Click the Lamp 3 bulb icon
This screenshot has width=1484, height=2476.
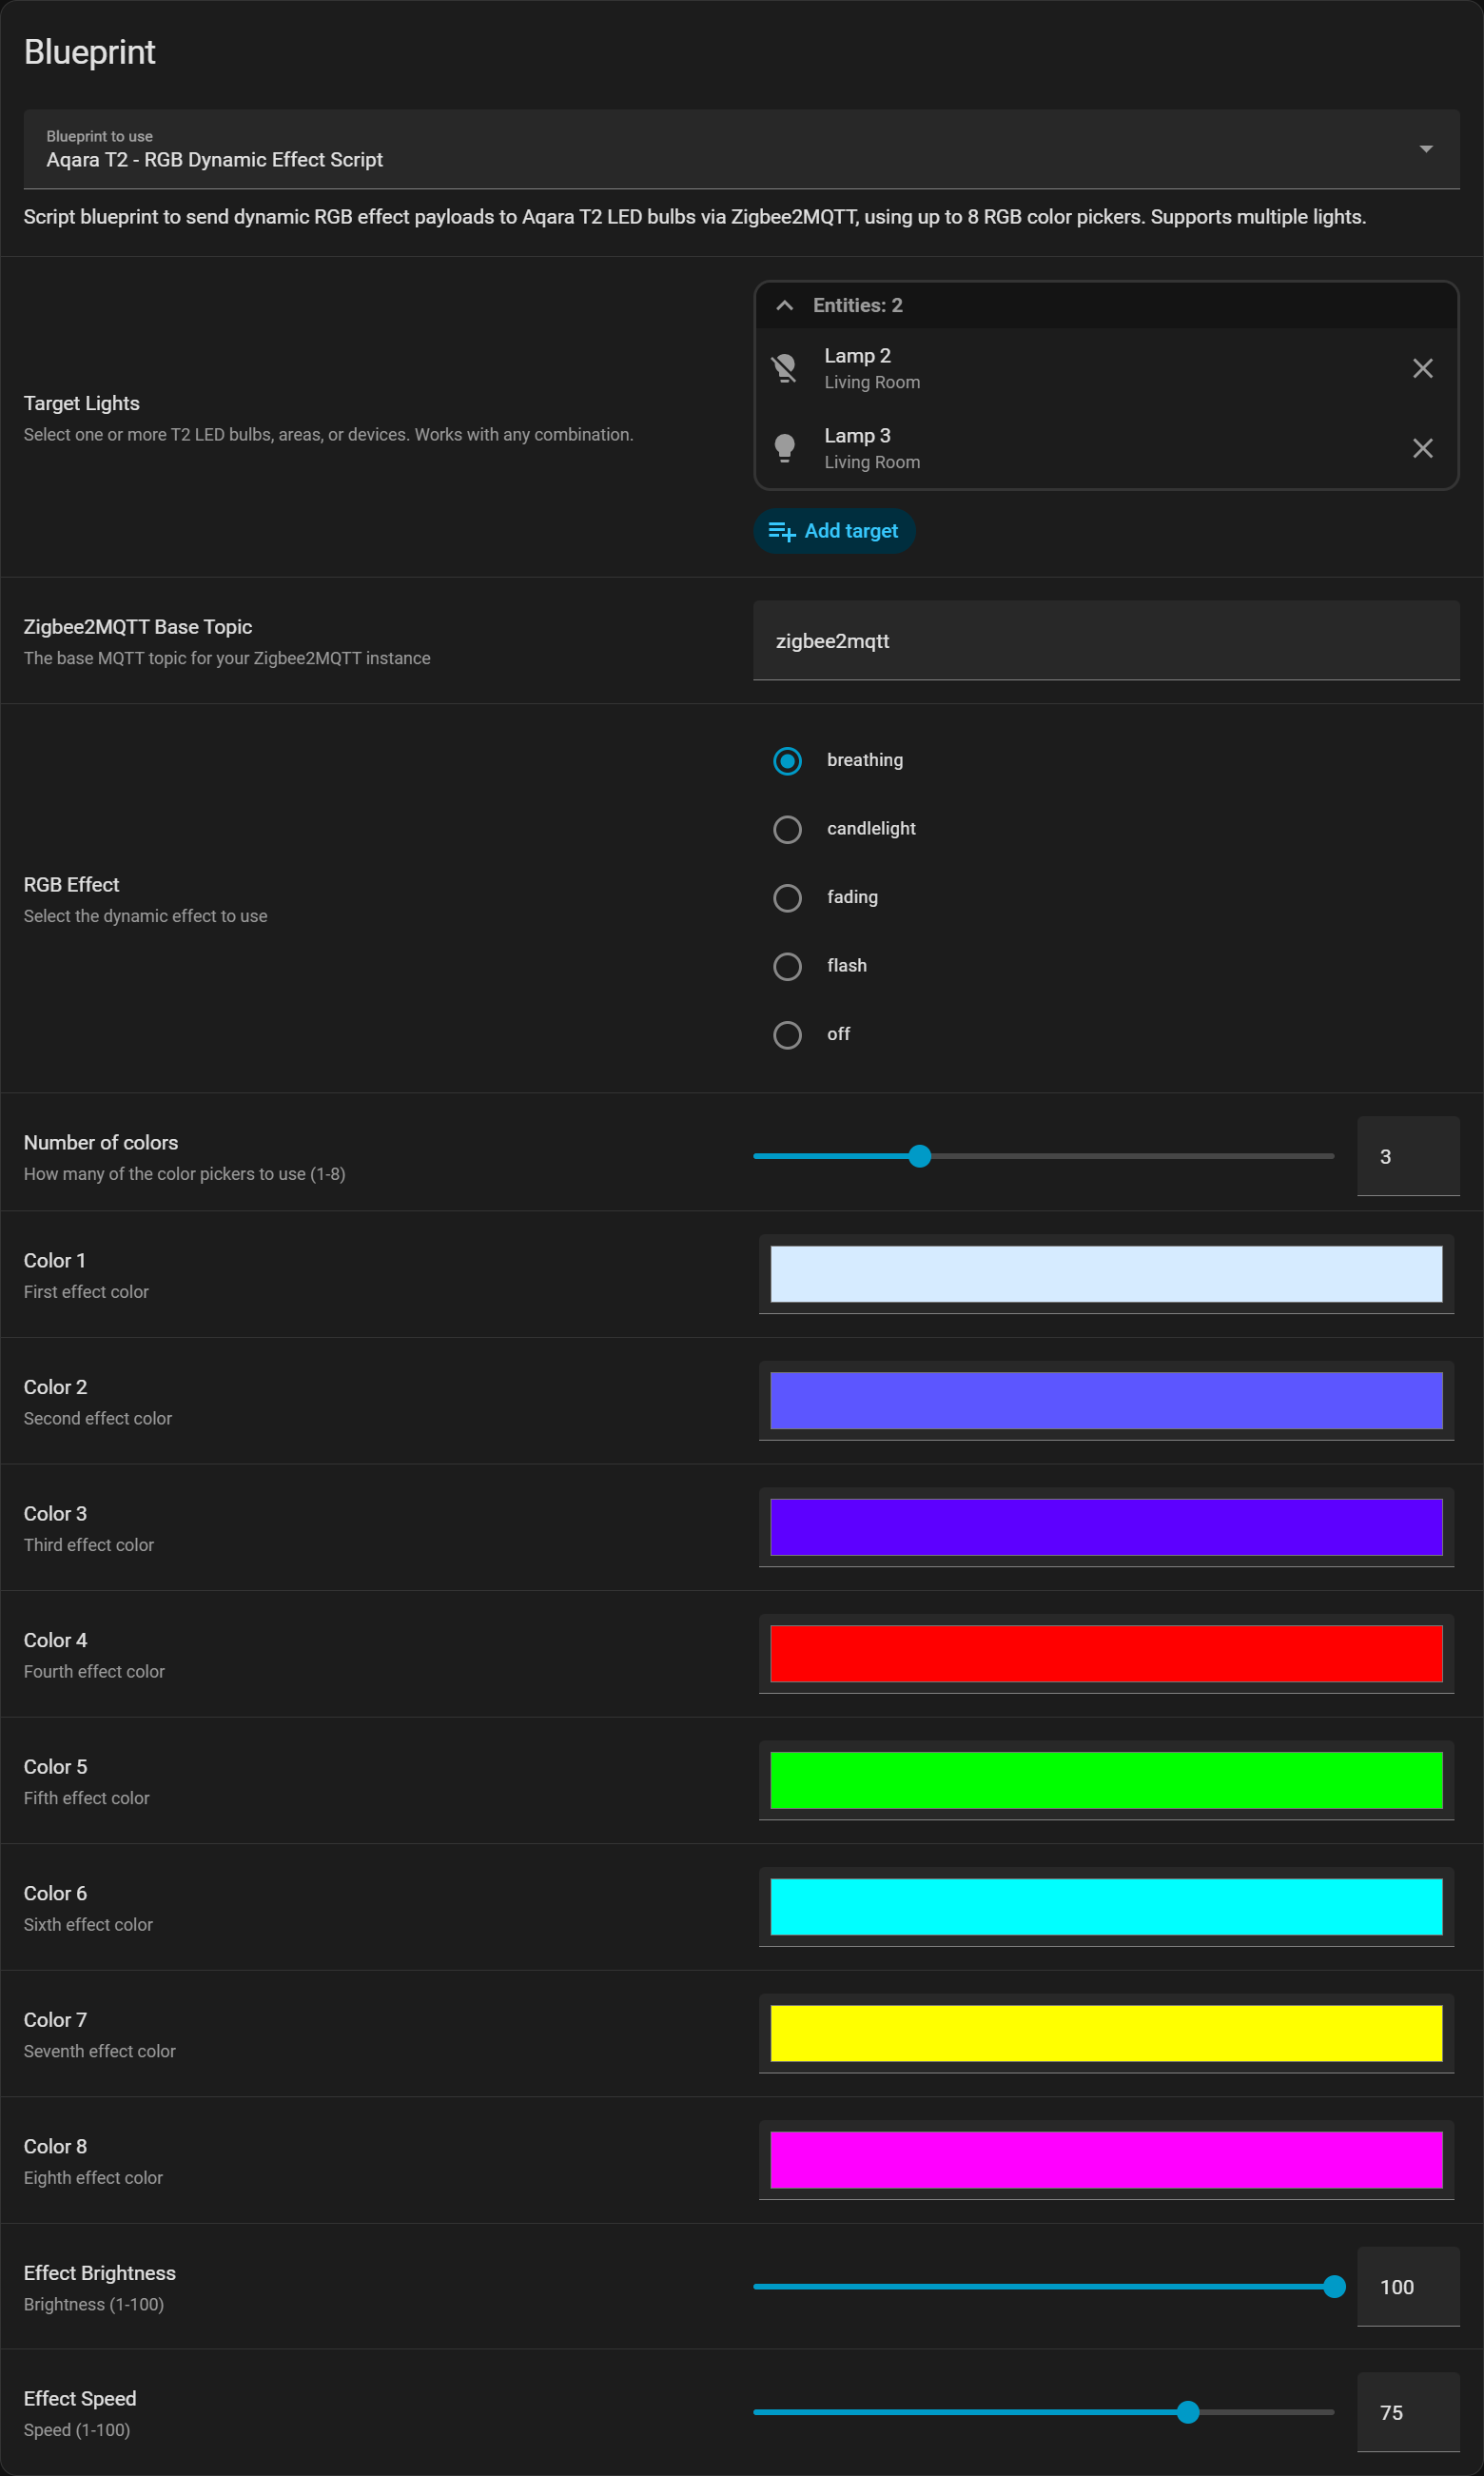coord(785,448)
